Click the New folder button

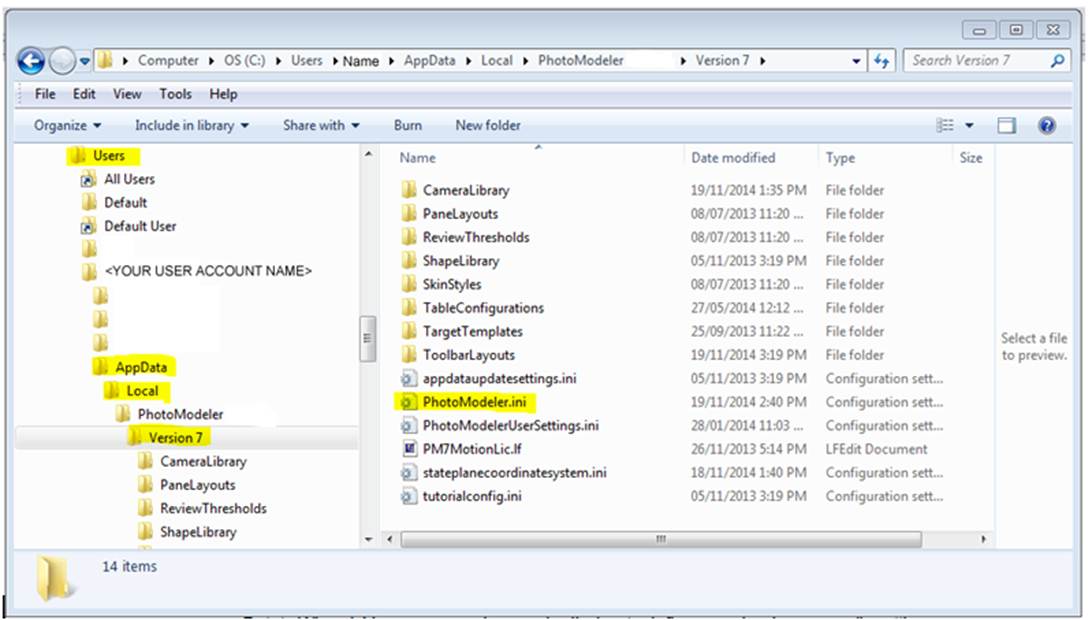tap(488, 126)
